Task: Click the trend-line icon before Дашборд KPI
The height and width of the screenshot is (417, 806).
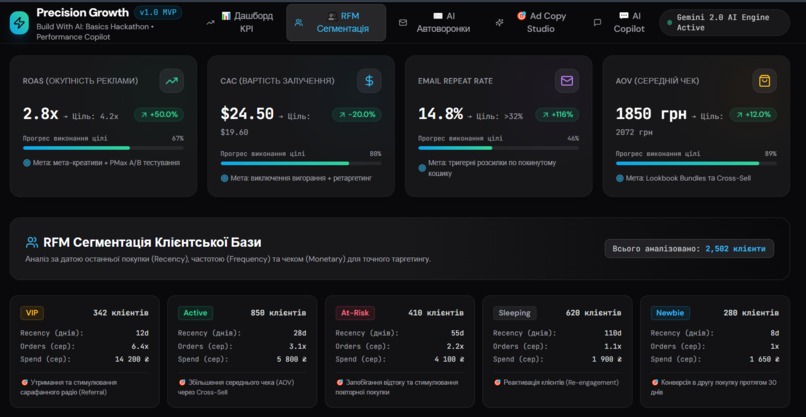Action: pos(210,23)
